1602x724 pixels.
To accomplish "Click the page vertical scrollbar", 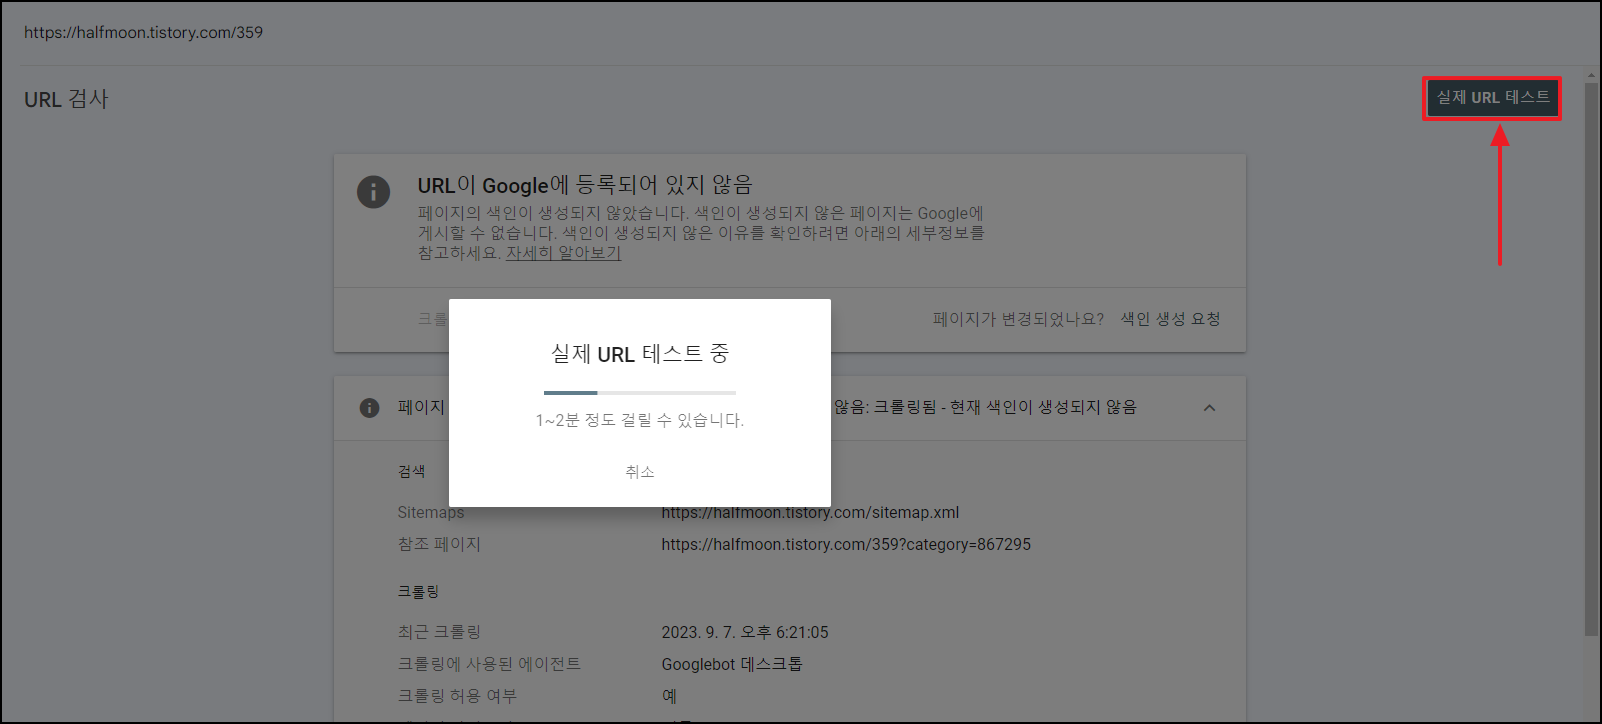I will coord(1591,358).
